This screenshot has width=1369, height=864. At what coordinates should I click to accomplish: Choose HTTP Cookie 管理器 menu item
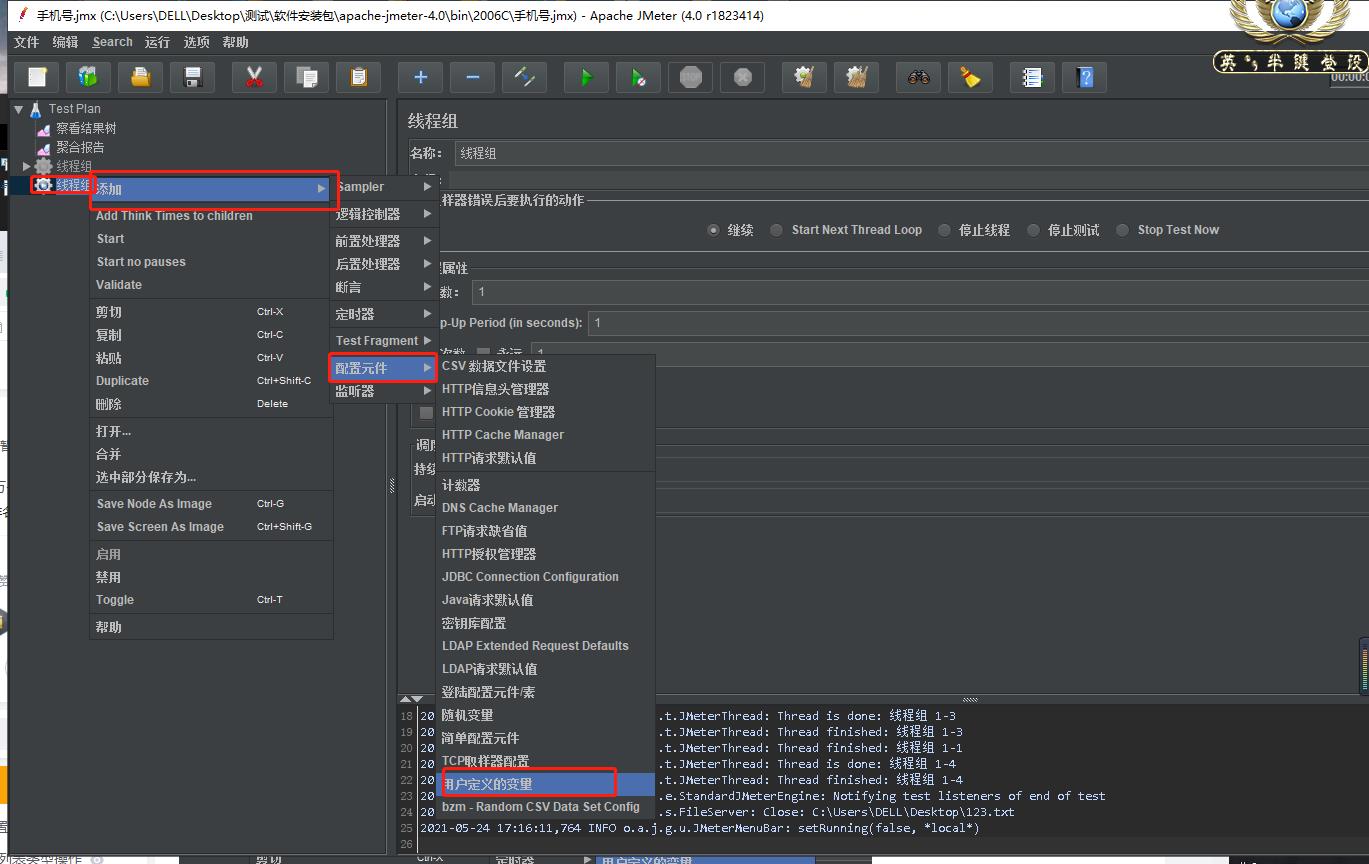546,412
